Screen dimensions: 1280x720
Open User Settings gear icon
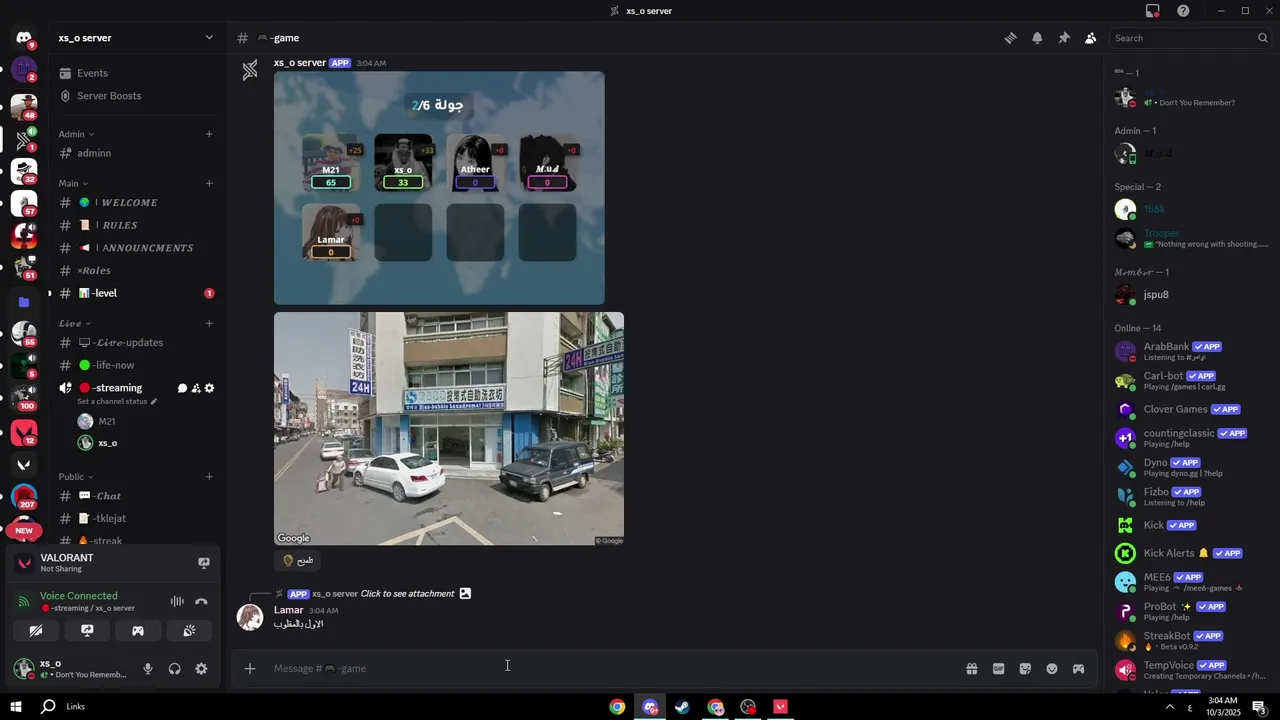click(x=201, y=669)
